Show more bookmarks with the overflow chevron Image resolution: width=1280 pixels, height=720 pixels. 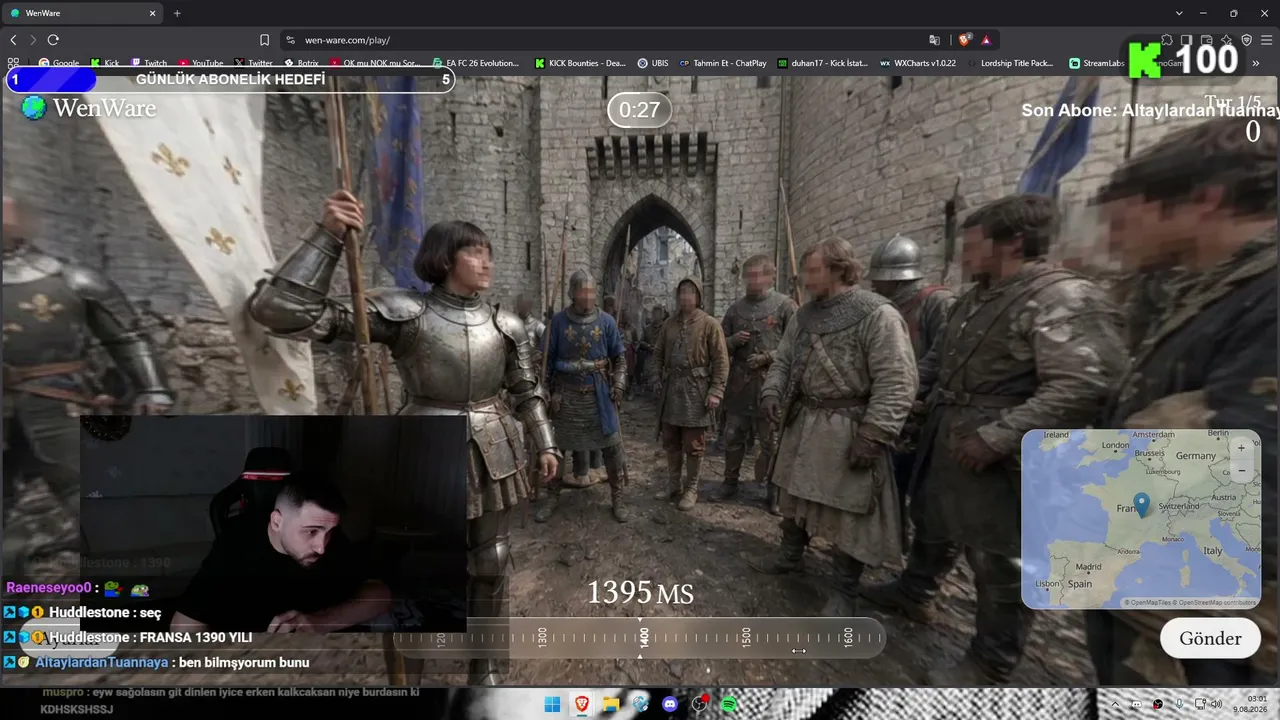[x=1256, y=63]
